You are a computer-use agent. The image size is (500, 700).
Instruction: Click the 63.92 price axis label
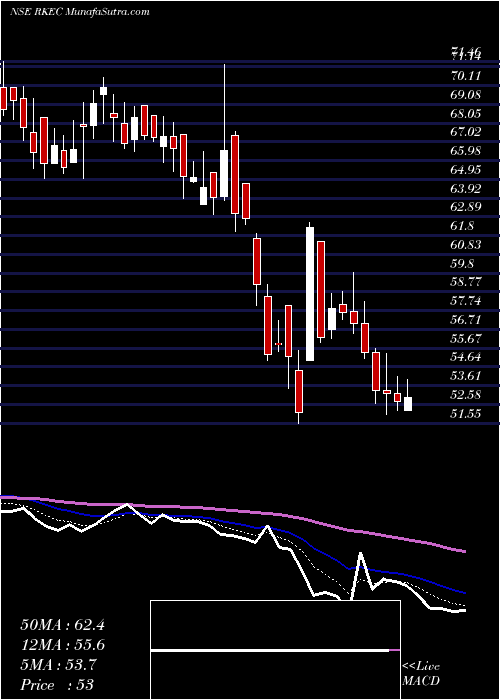(x=466, y=188)
